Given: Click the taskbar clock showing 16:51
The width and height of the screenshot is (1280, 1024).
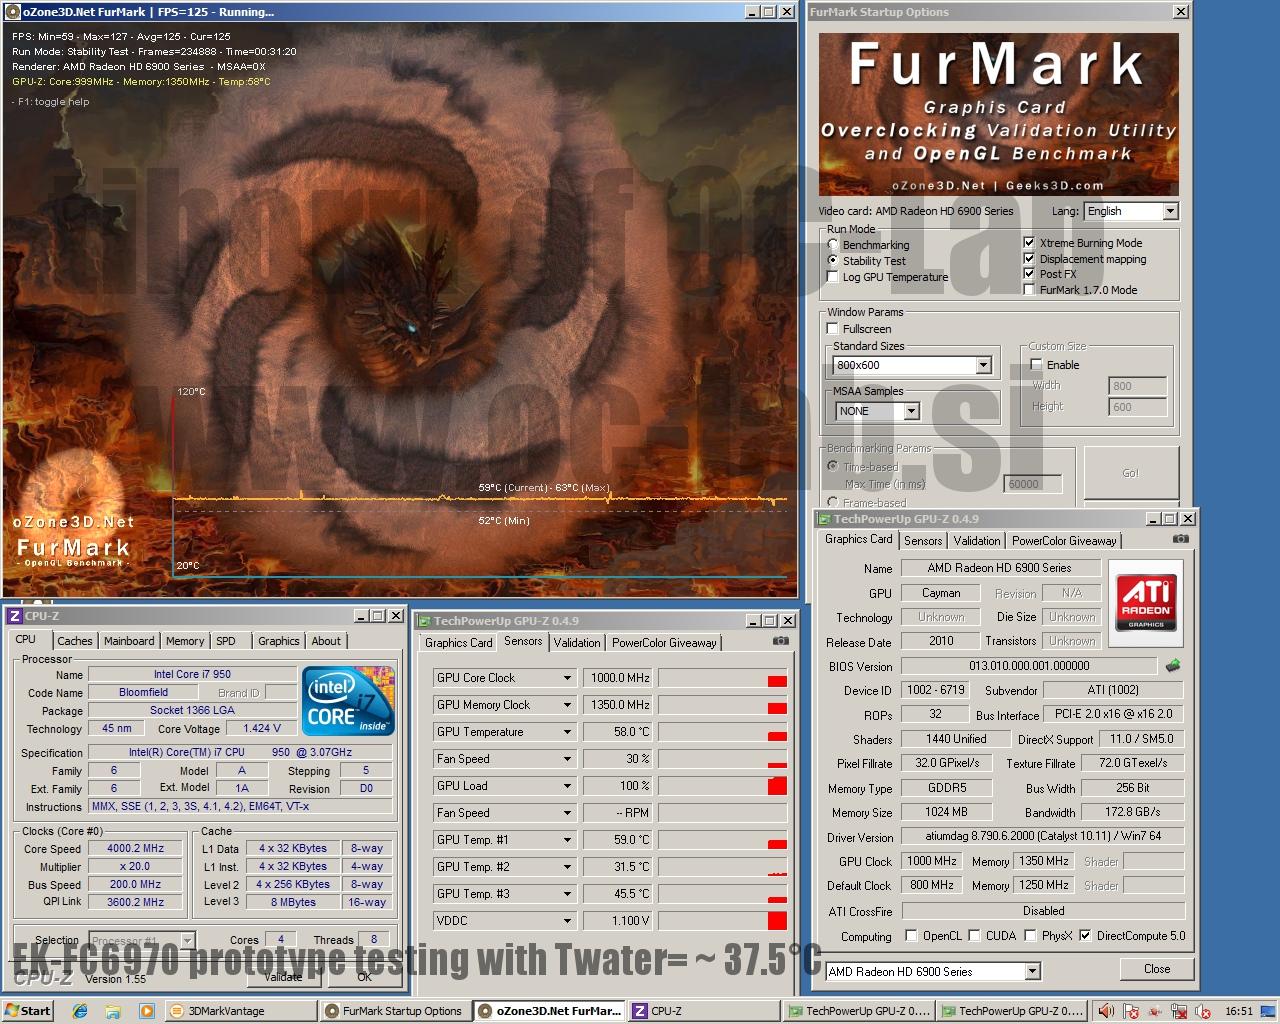Looking at the screenshot, I should point(1239,1011).
